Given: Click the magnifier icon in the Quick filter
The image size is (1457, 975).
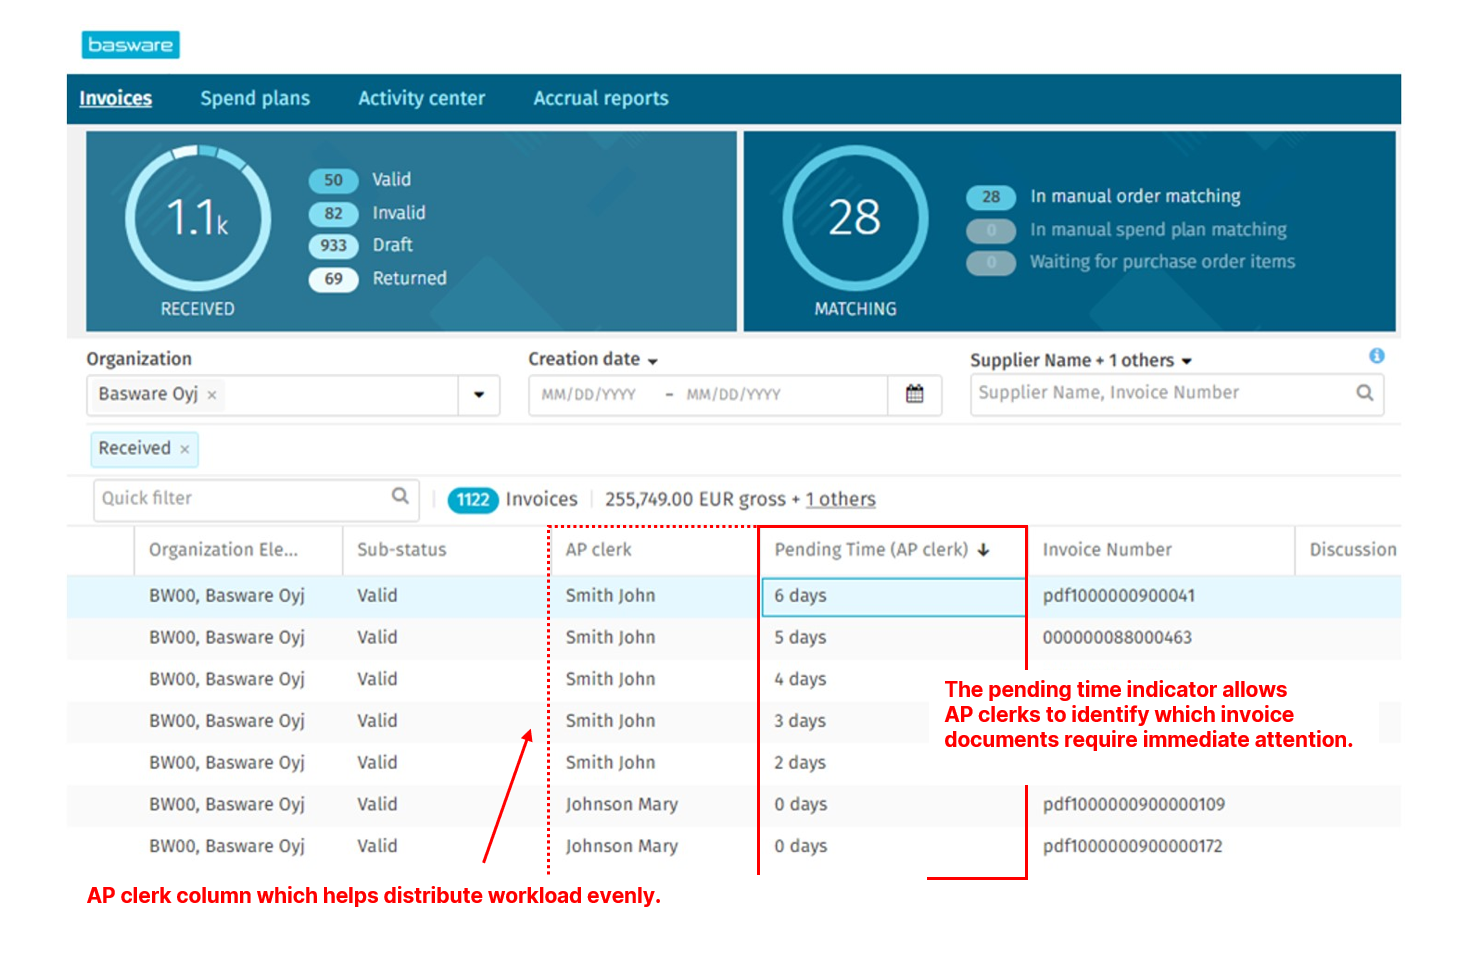Looking at the screenshot, I should tap(399, 497).
